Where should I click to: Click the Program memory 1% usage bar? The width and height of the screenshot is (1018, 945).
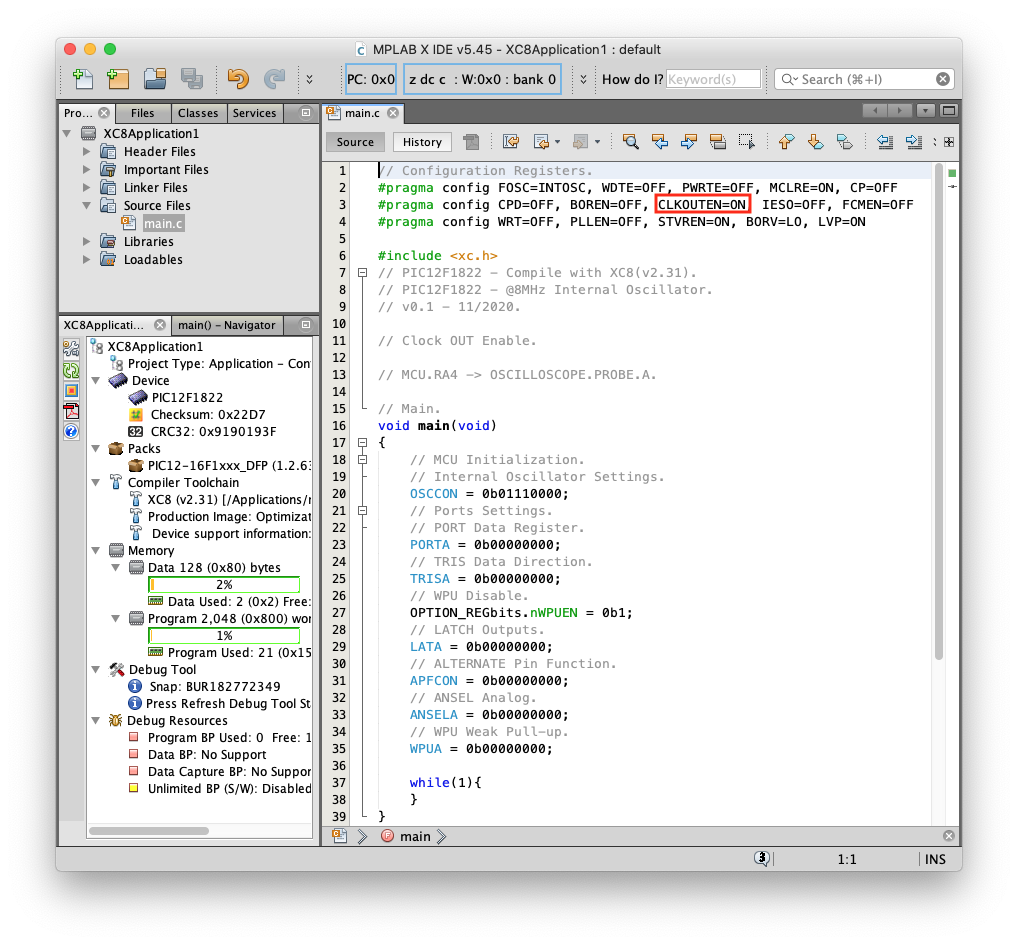224,635
